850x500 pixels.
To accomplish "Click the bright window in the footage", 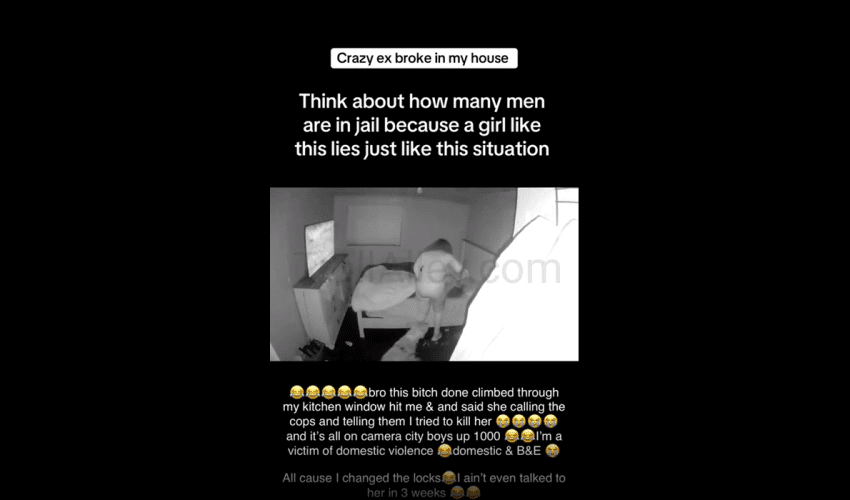I will point(546,211).
